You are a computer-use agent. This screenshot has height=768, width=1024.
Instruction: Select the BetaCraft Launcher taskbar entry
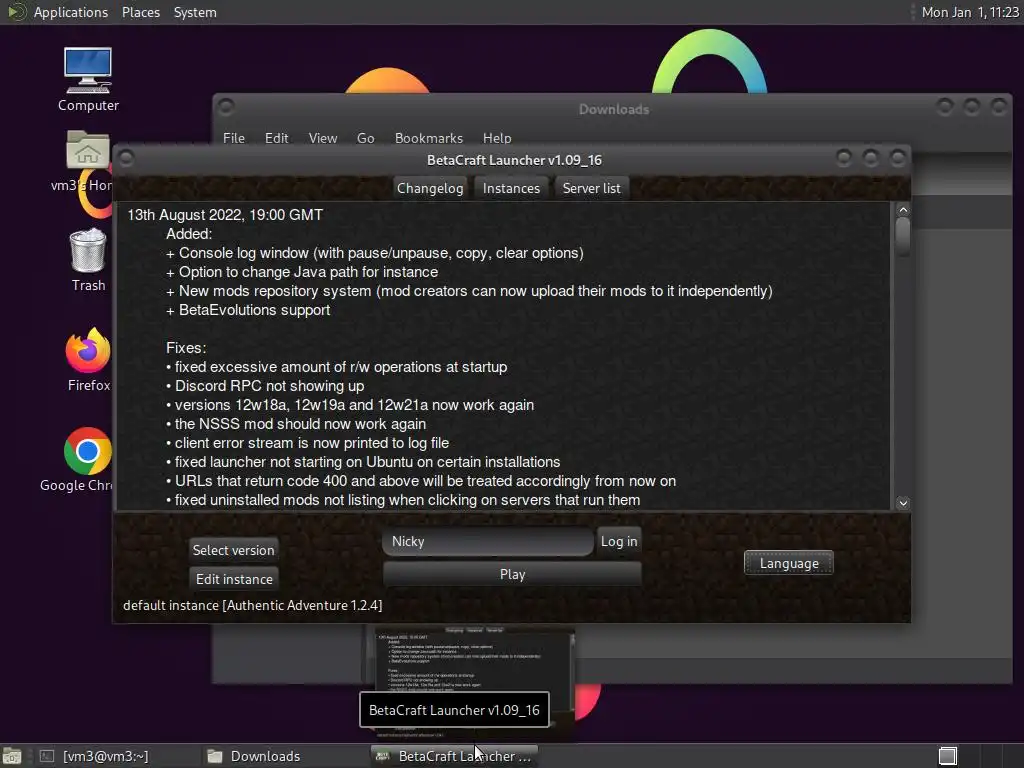click(455, 756)
